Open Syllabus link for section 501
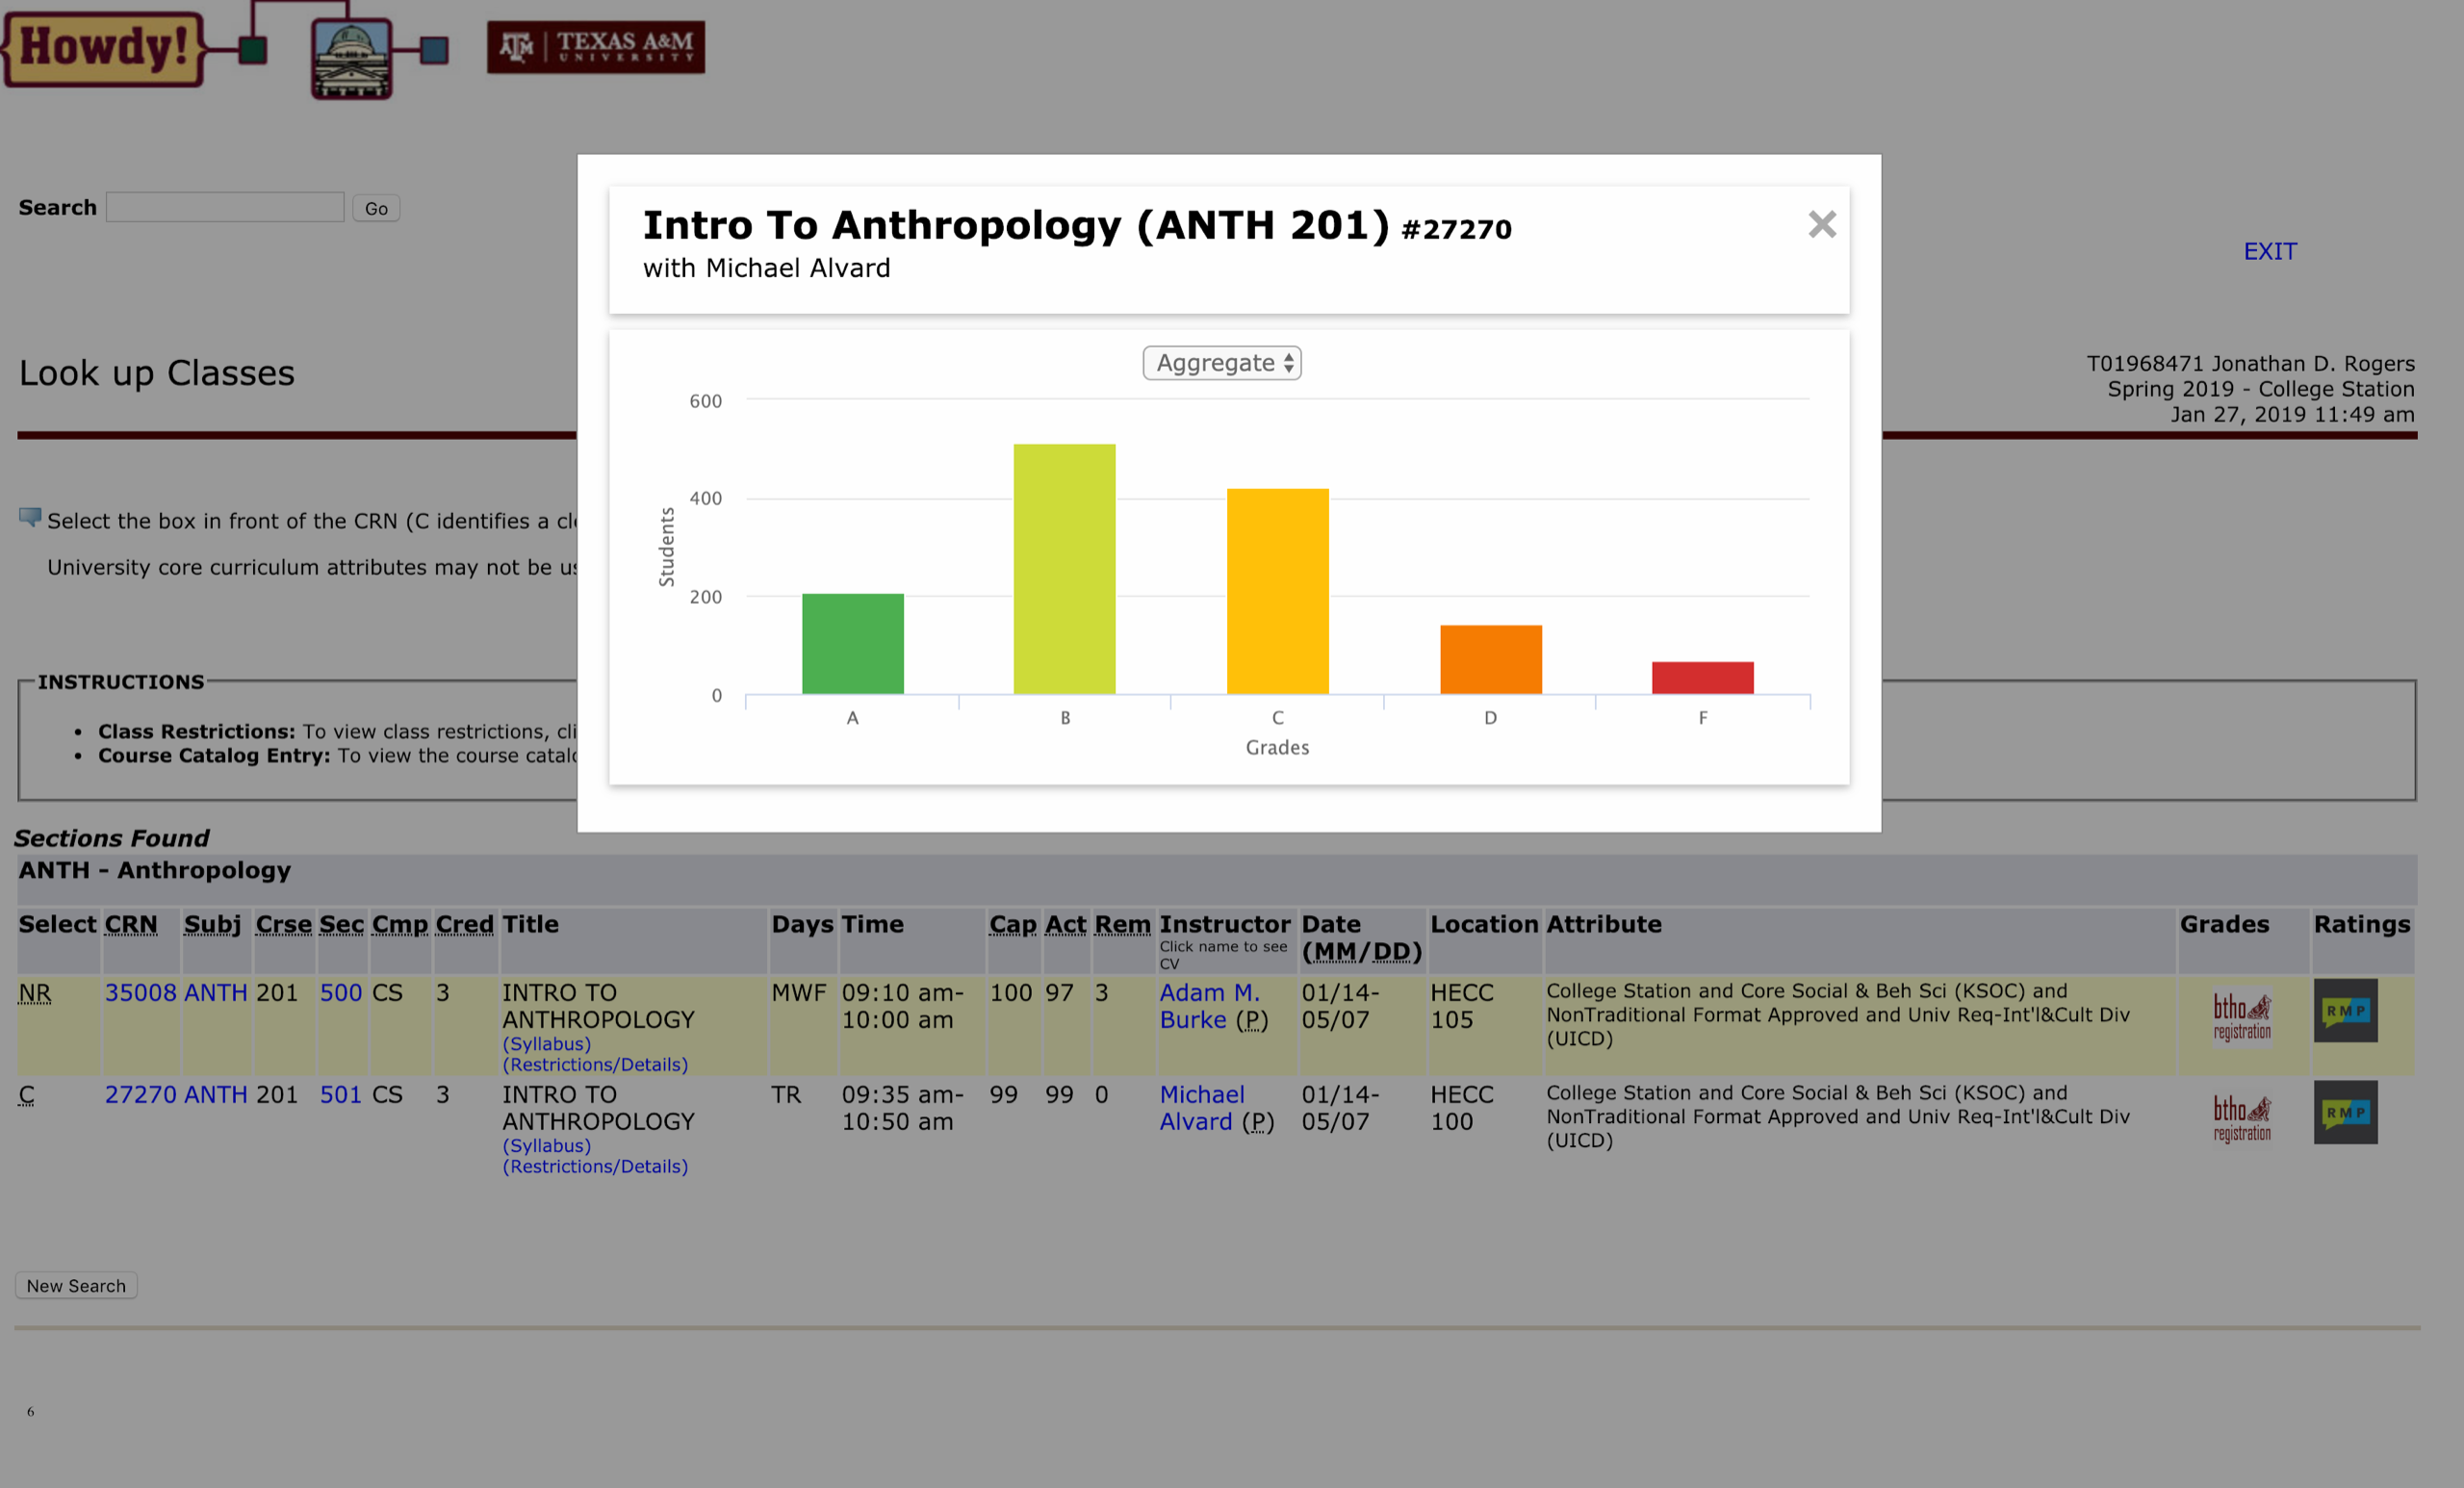Image resolution: width=2464 pixels, height=1488 pixels. [x=546, y=1146]
